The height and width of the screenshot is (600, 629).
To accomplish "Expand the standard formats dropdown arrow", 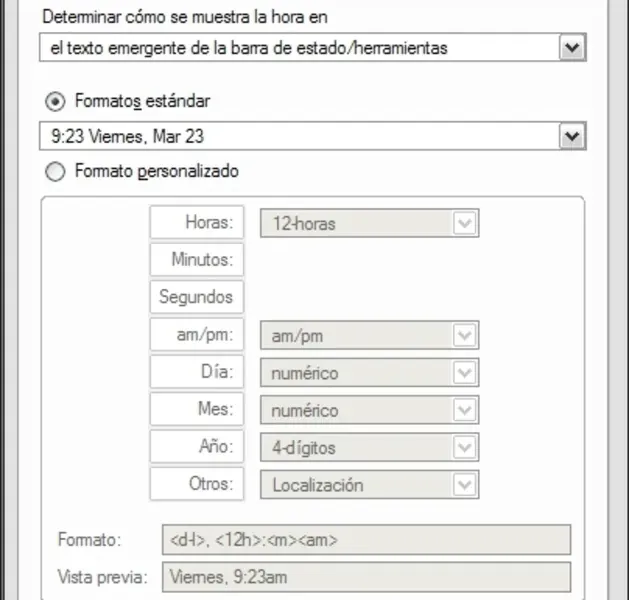I will [571, 136].
